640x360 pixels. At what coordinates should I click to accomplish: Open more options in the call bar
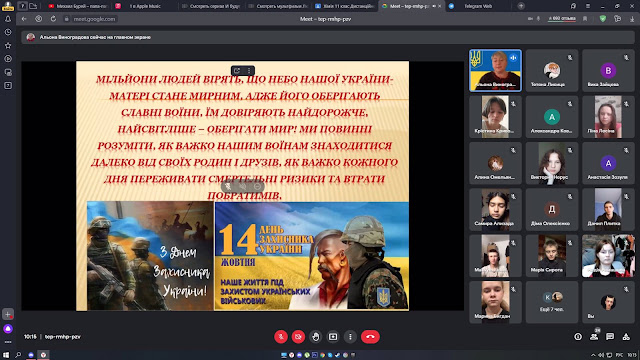click(x=350, y=337)
